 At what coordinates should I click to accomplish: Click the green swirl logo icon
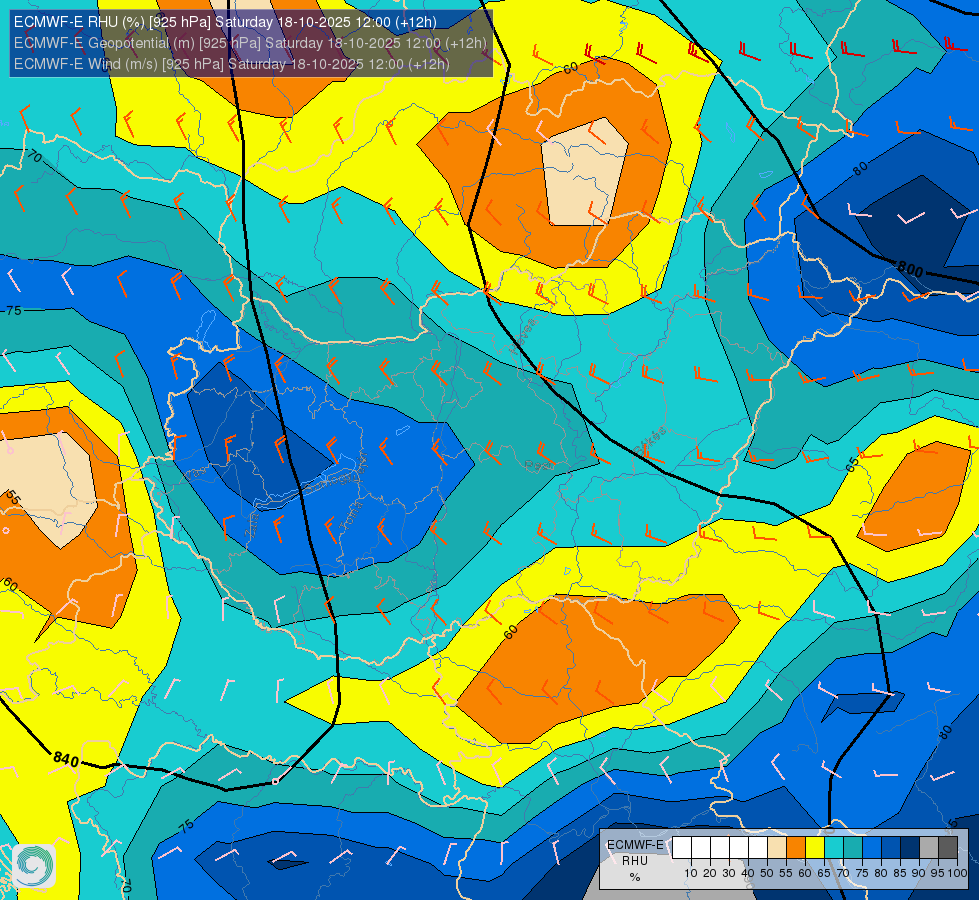34,865
